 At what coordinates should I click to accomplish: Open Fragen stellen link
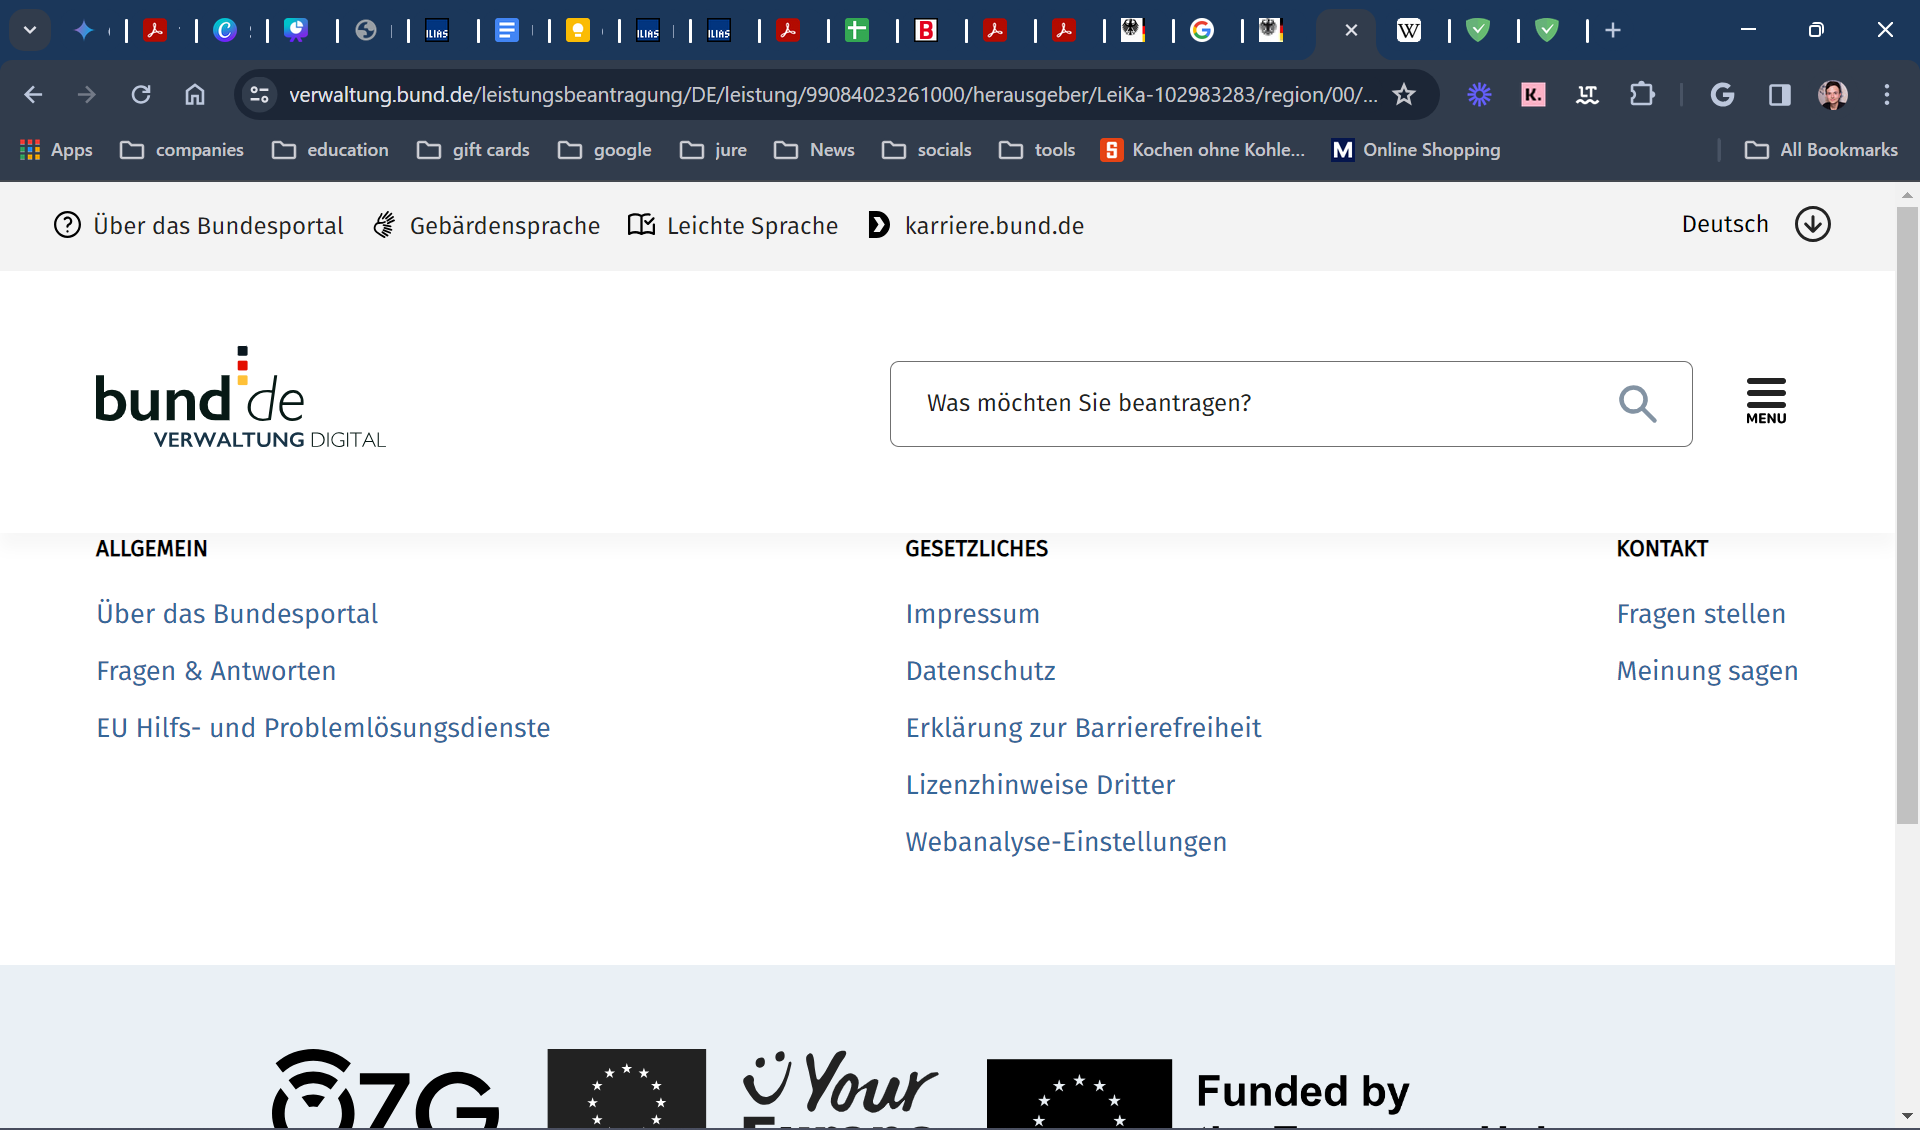pos(1701,614)
